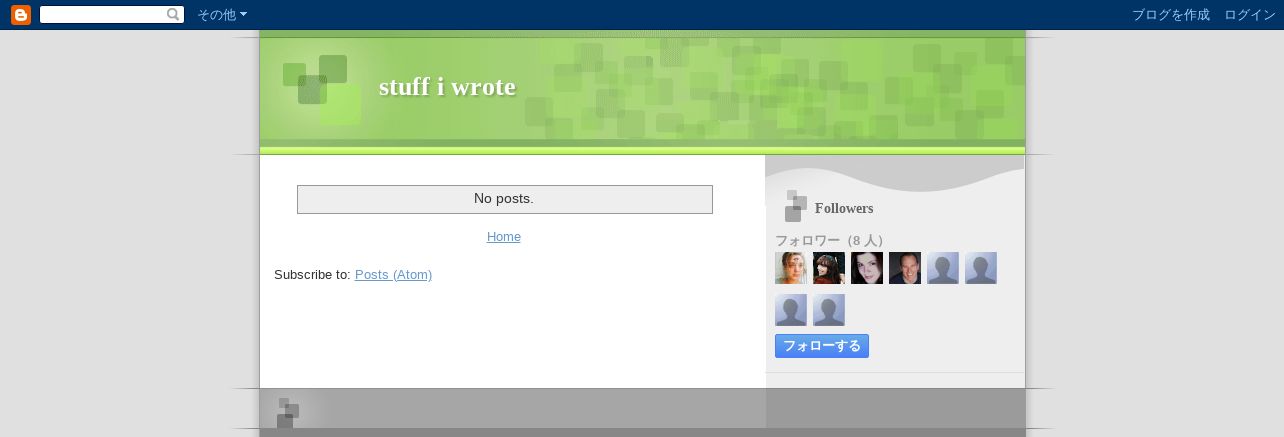This screenshot has width=1284, height=437.
Task: Open the ブログを作成 link
Action: click(1170, 15)
